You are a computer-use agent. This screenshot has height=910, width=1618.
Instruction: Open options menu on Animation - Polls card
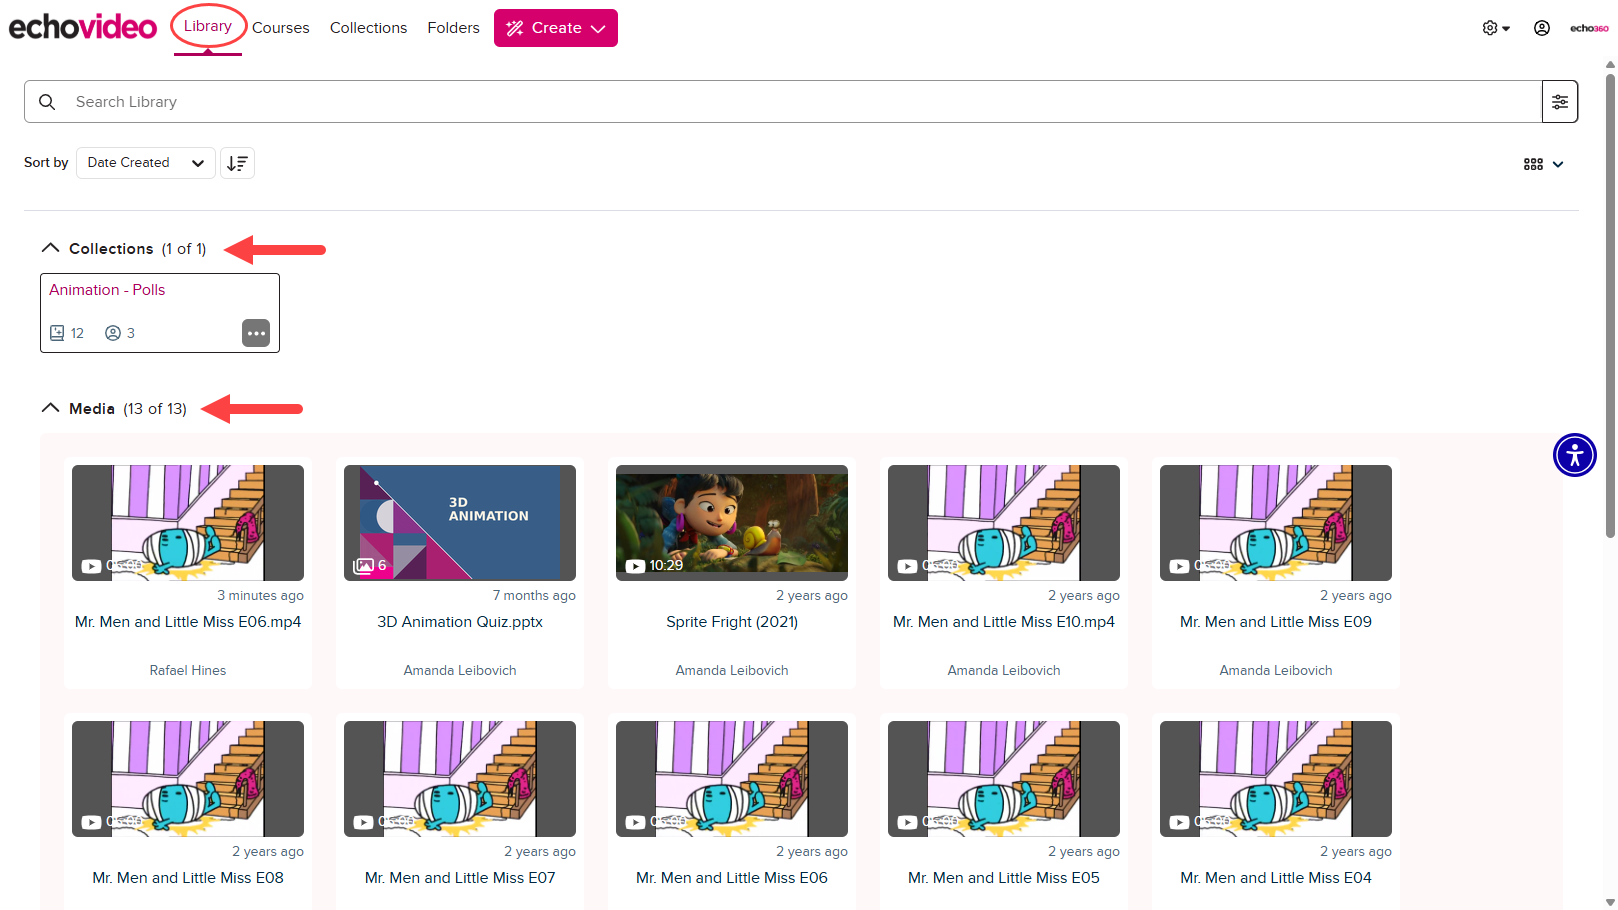click(x=256, y=333)
